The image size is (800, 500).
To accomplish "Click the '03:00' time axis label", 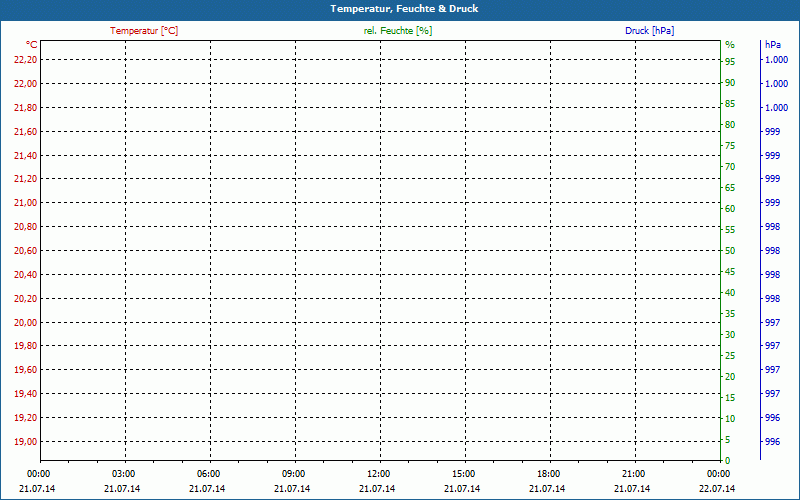I will (123, 474).
